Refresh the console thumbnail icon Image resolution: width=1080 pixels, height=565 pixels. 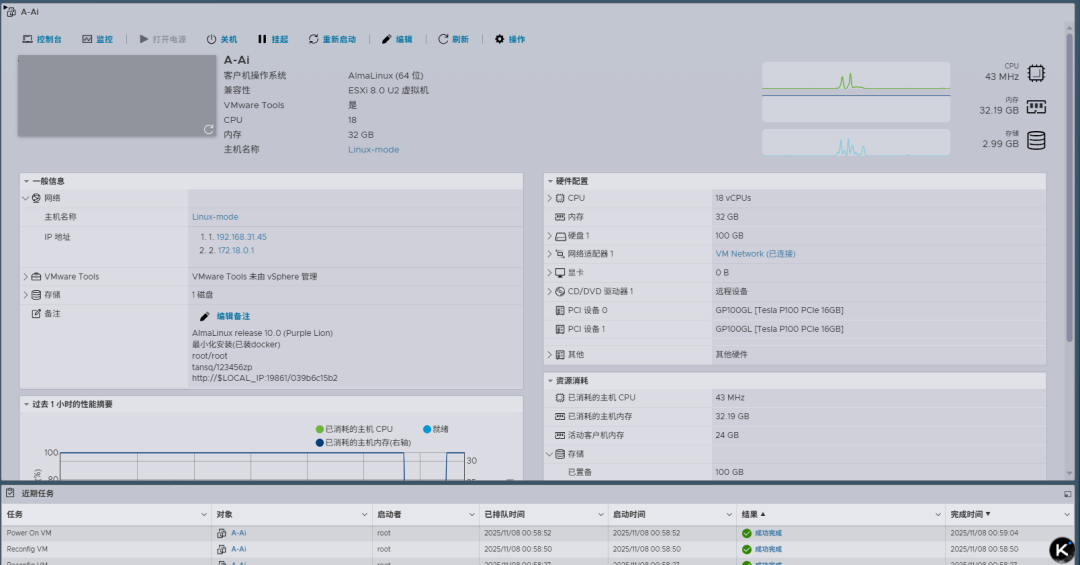point(208,129)
